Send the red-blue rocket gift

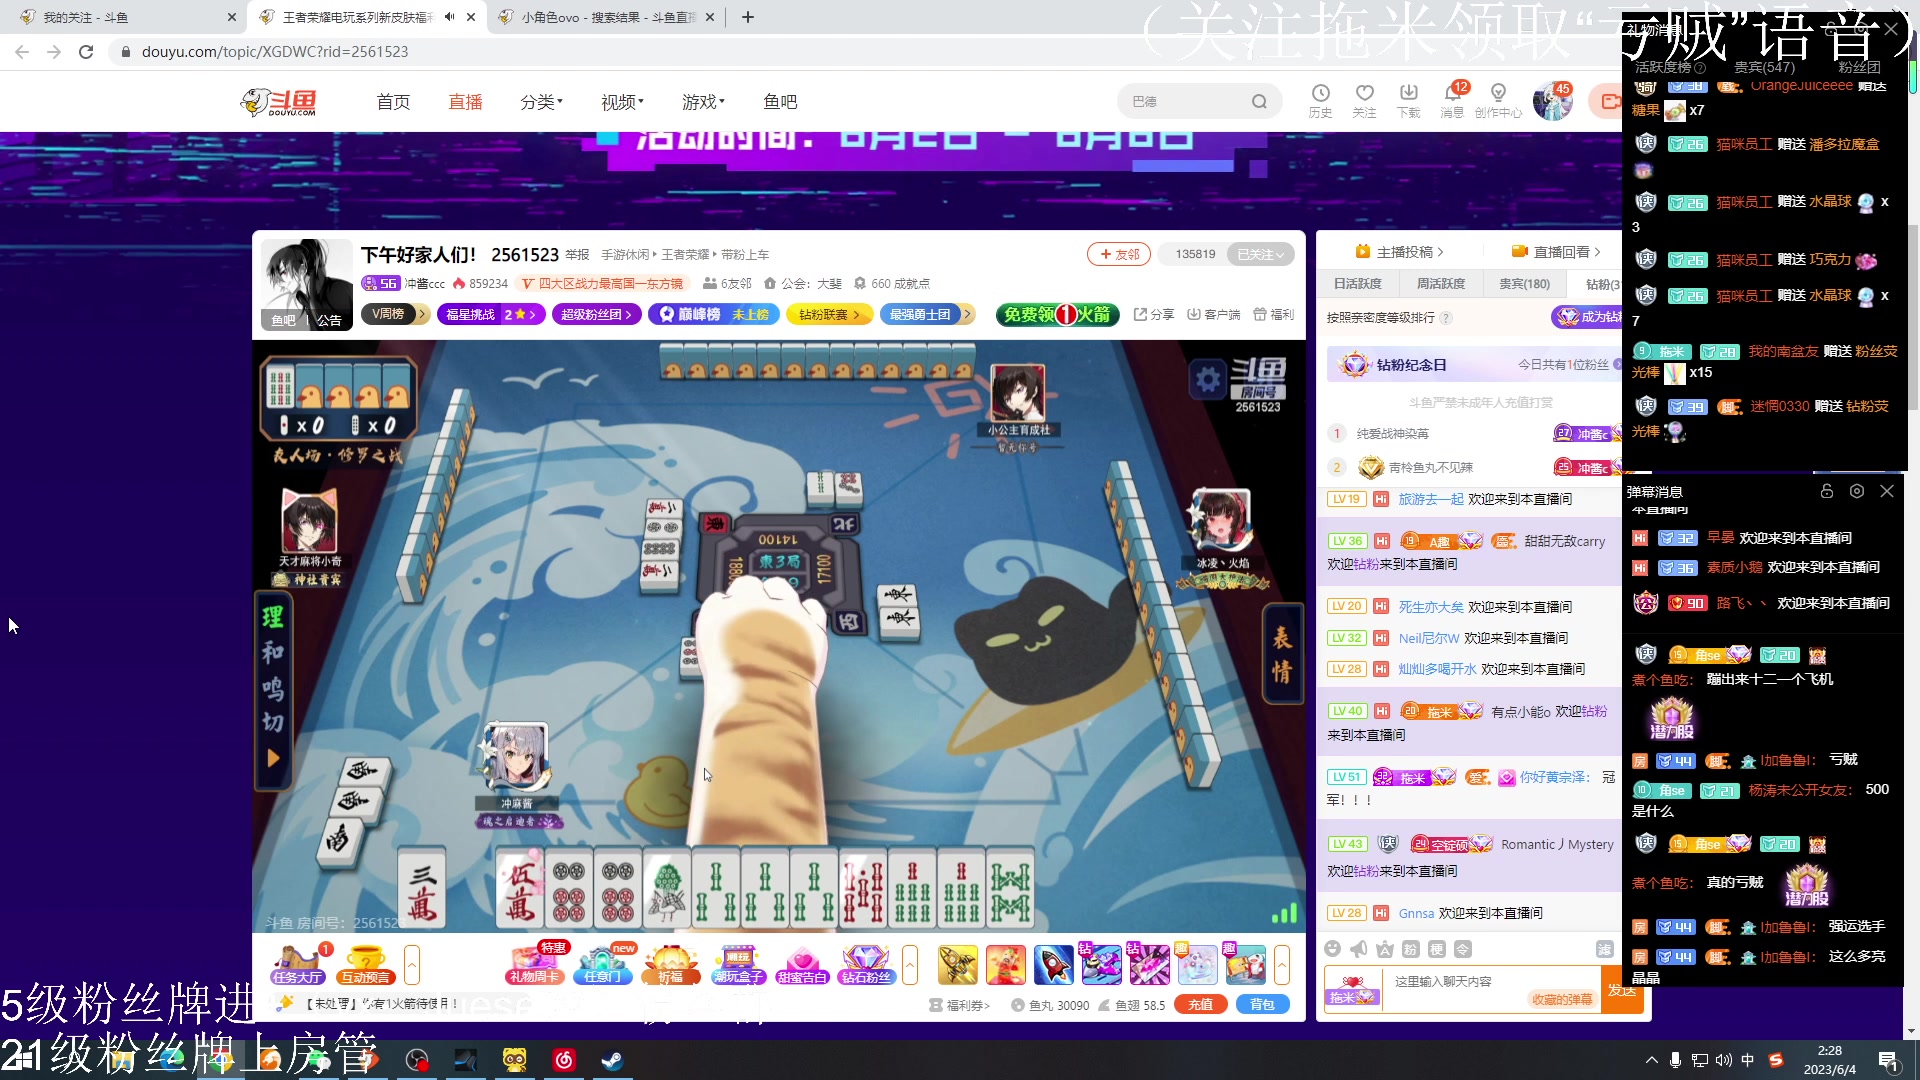click(1053, 964)
